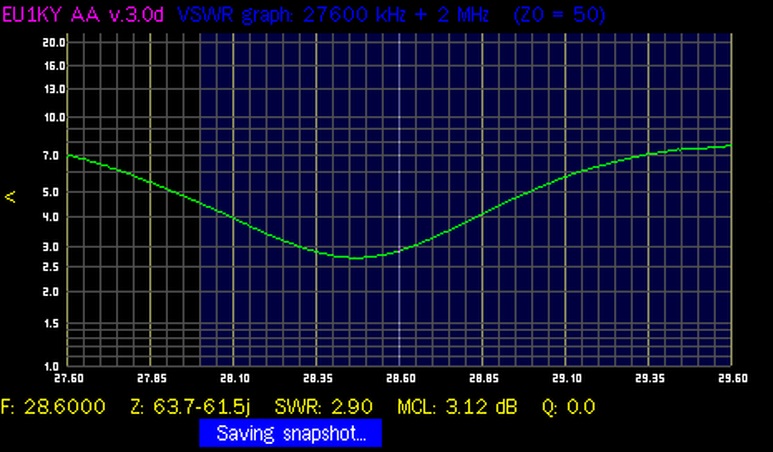
Task: Click the white cursor line at 28.60
Action: tap(399, 200)
